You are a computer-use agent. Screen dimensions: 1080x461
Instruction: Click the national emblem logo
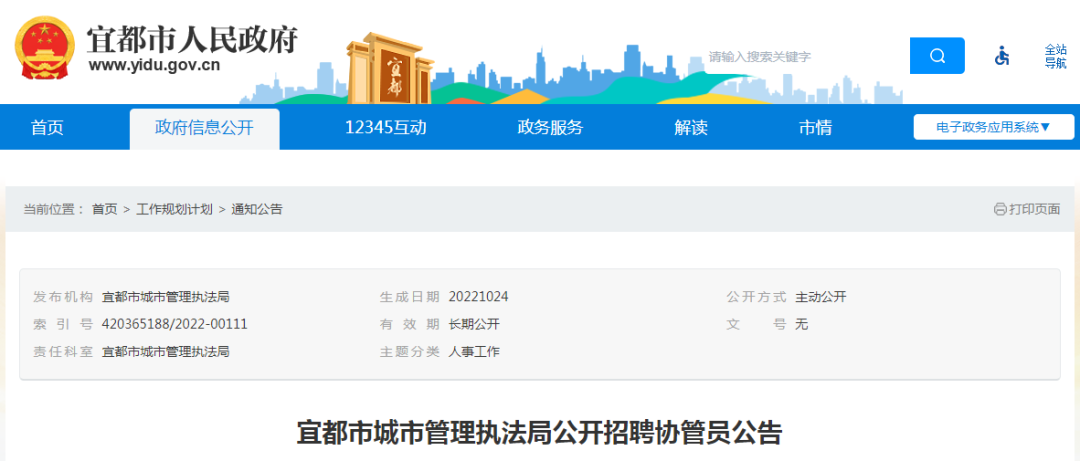click(42, 51)
